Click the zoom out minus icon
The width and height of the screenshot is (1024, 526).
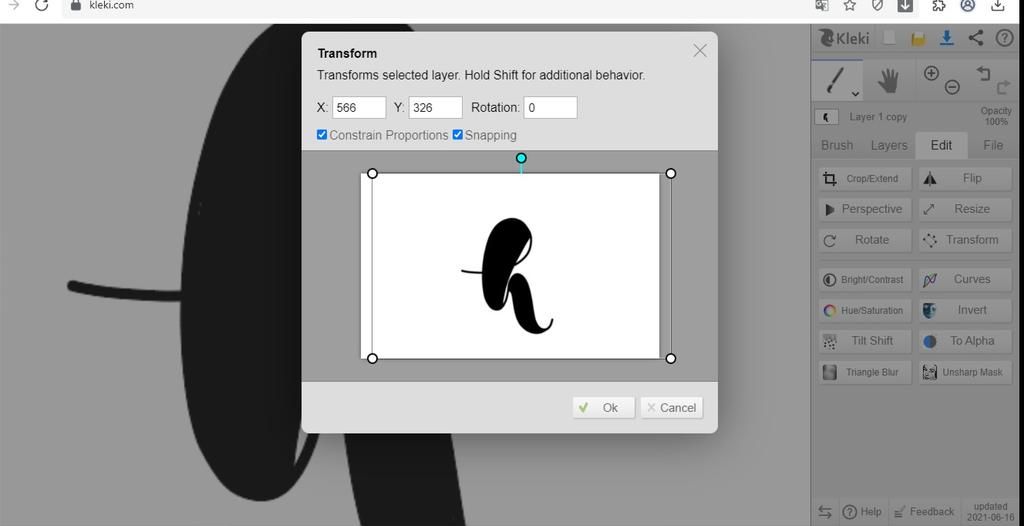pos(952,86)
